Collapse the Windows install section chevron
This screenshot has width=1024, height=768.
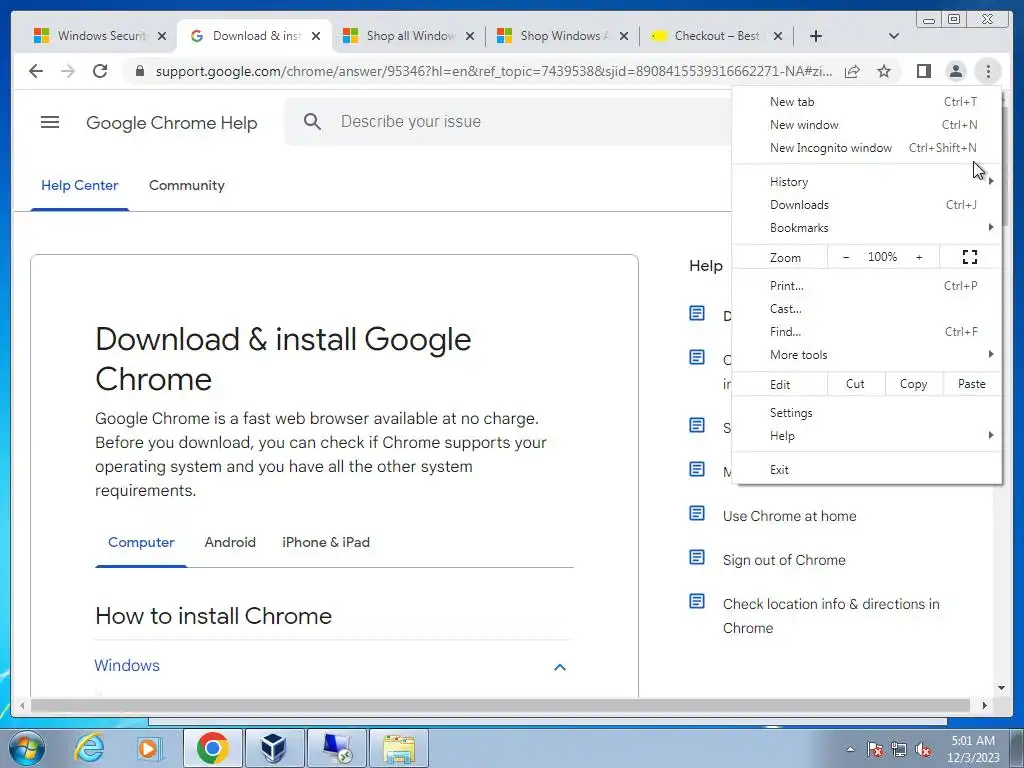click(x=560, y=667)
